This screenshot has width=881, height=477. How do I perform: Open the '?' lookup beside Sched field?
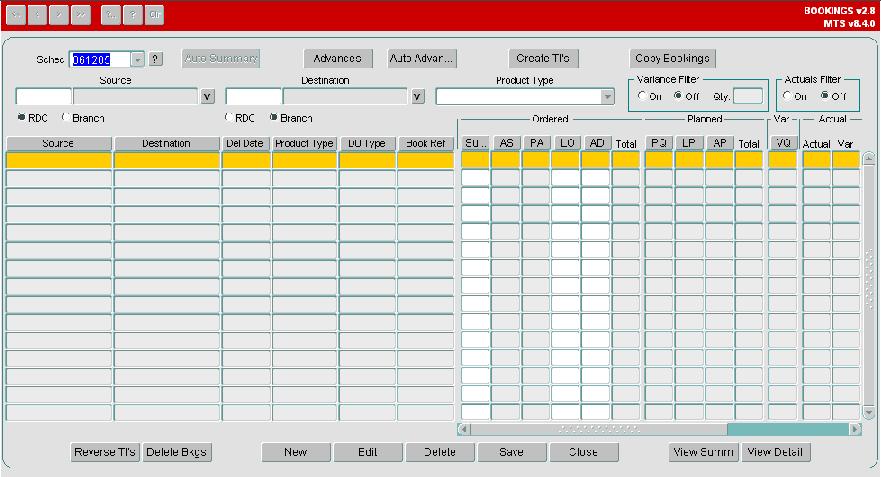pos(156,59)
